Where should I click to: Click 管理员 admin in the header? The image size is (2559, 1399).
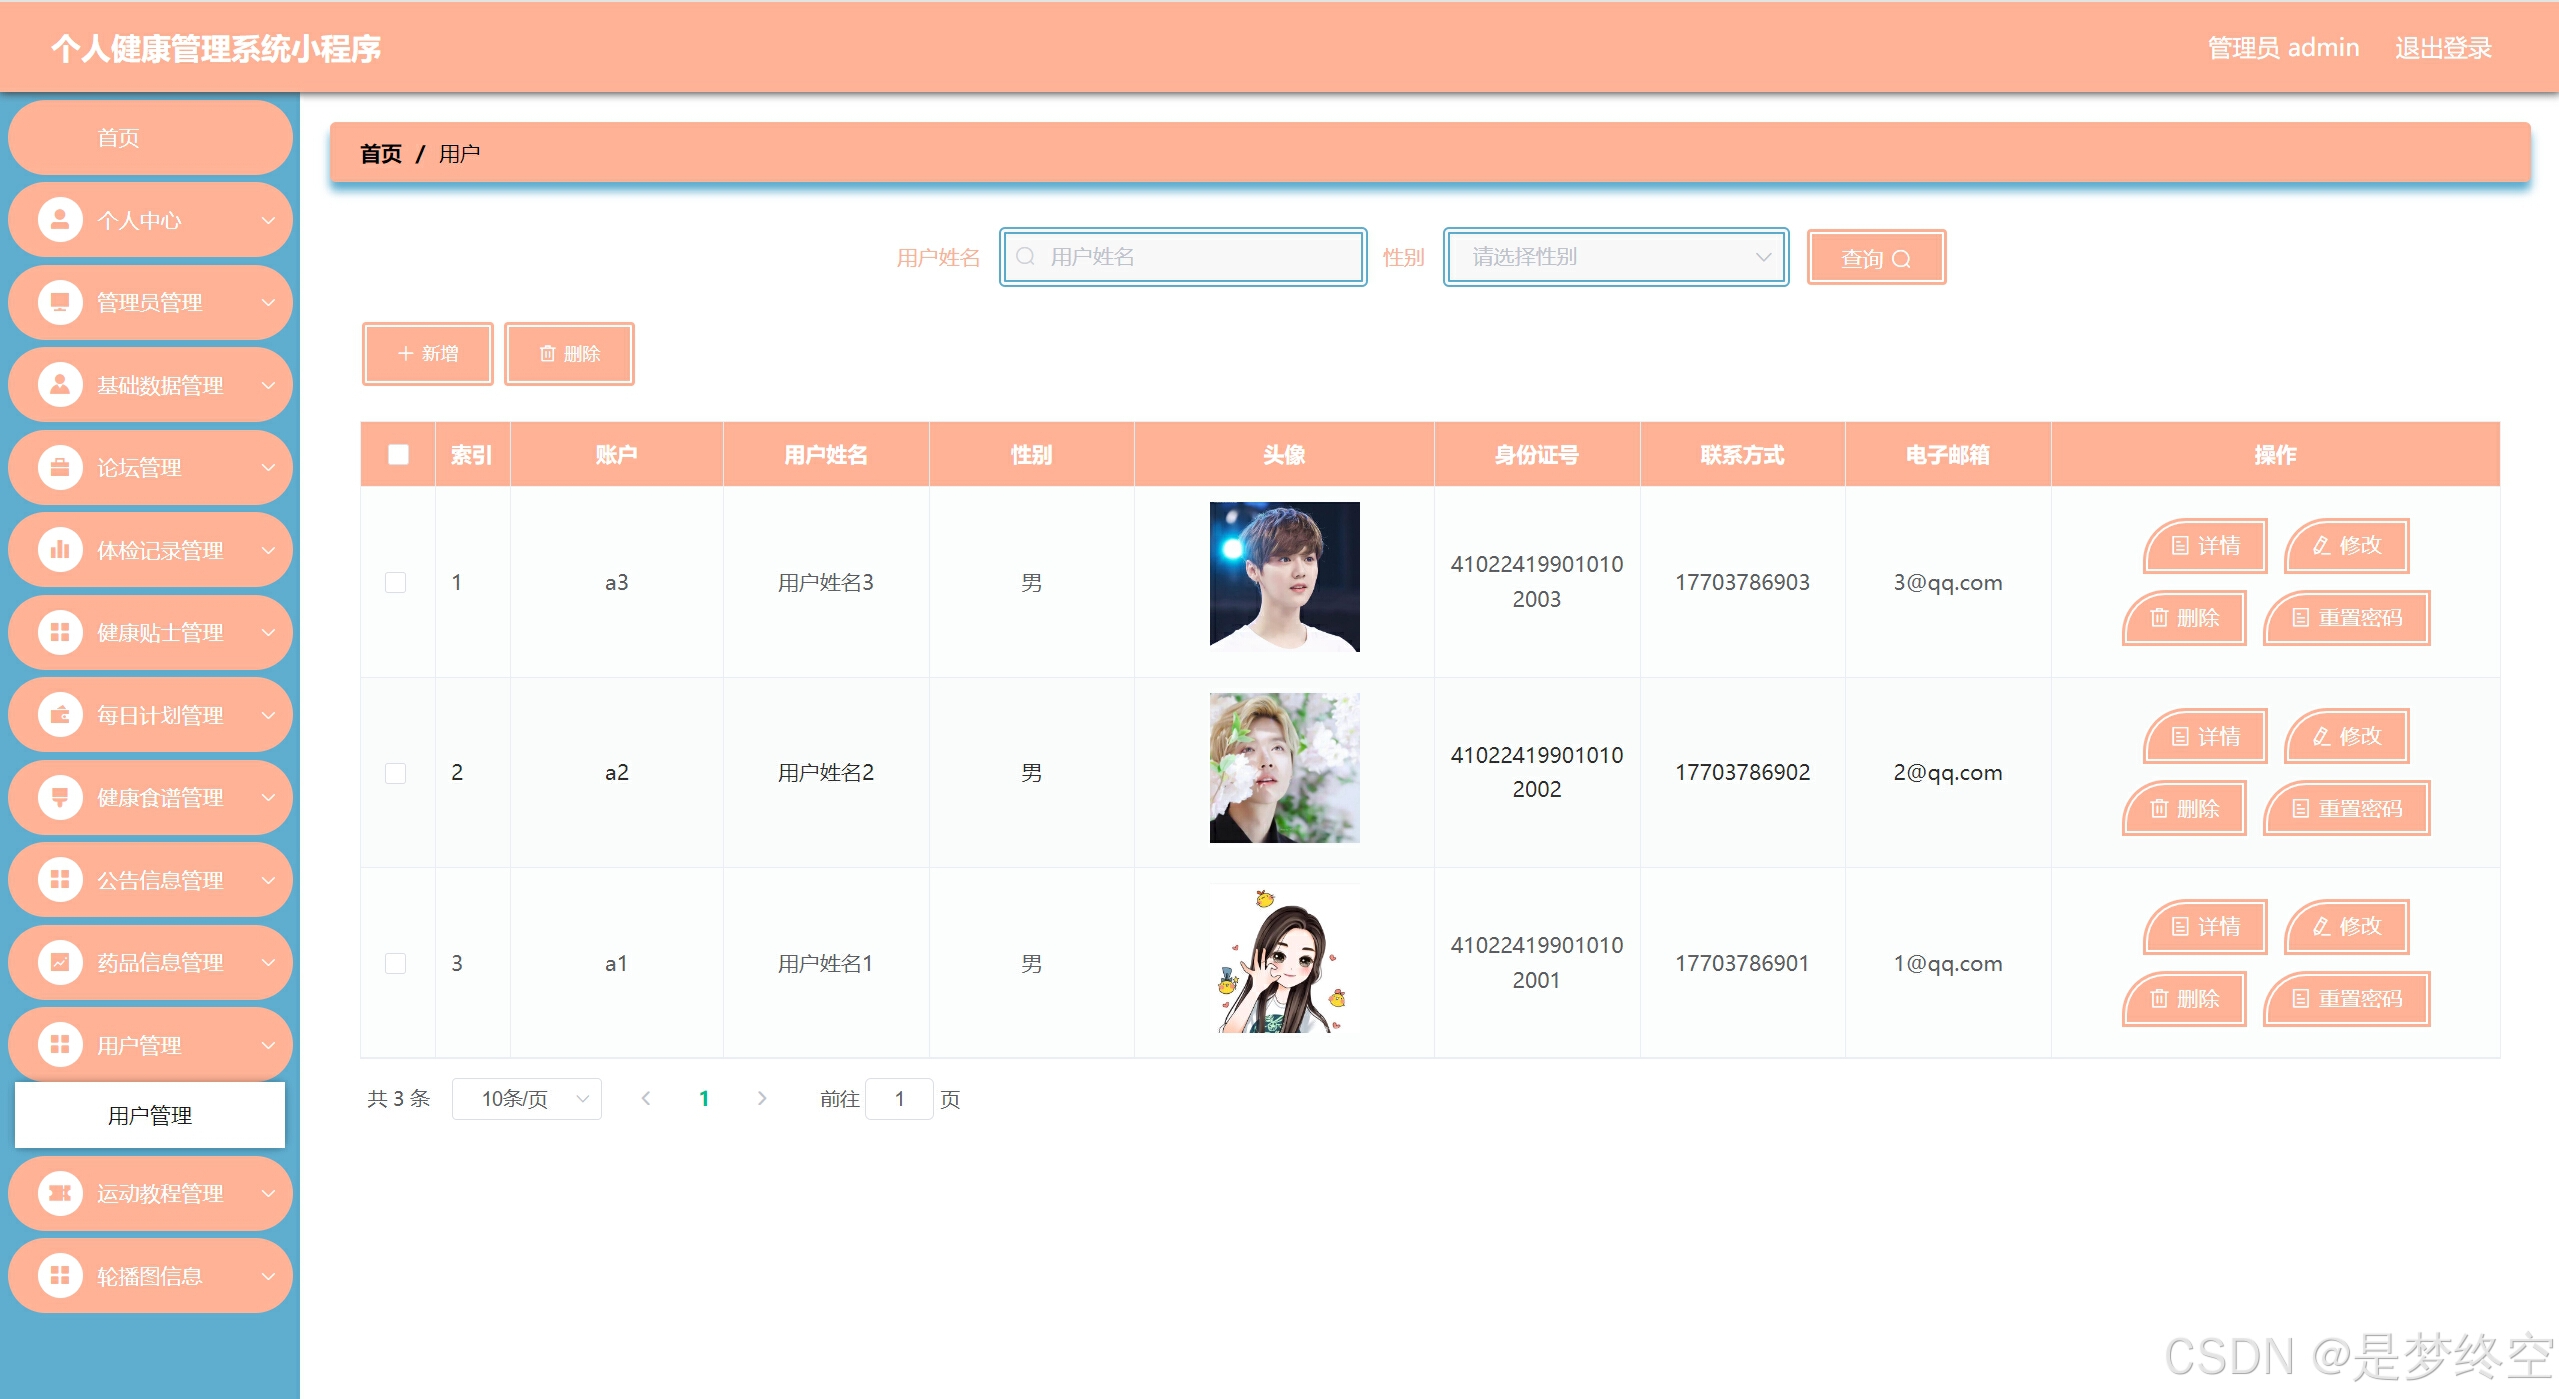coord(2283,48)
